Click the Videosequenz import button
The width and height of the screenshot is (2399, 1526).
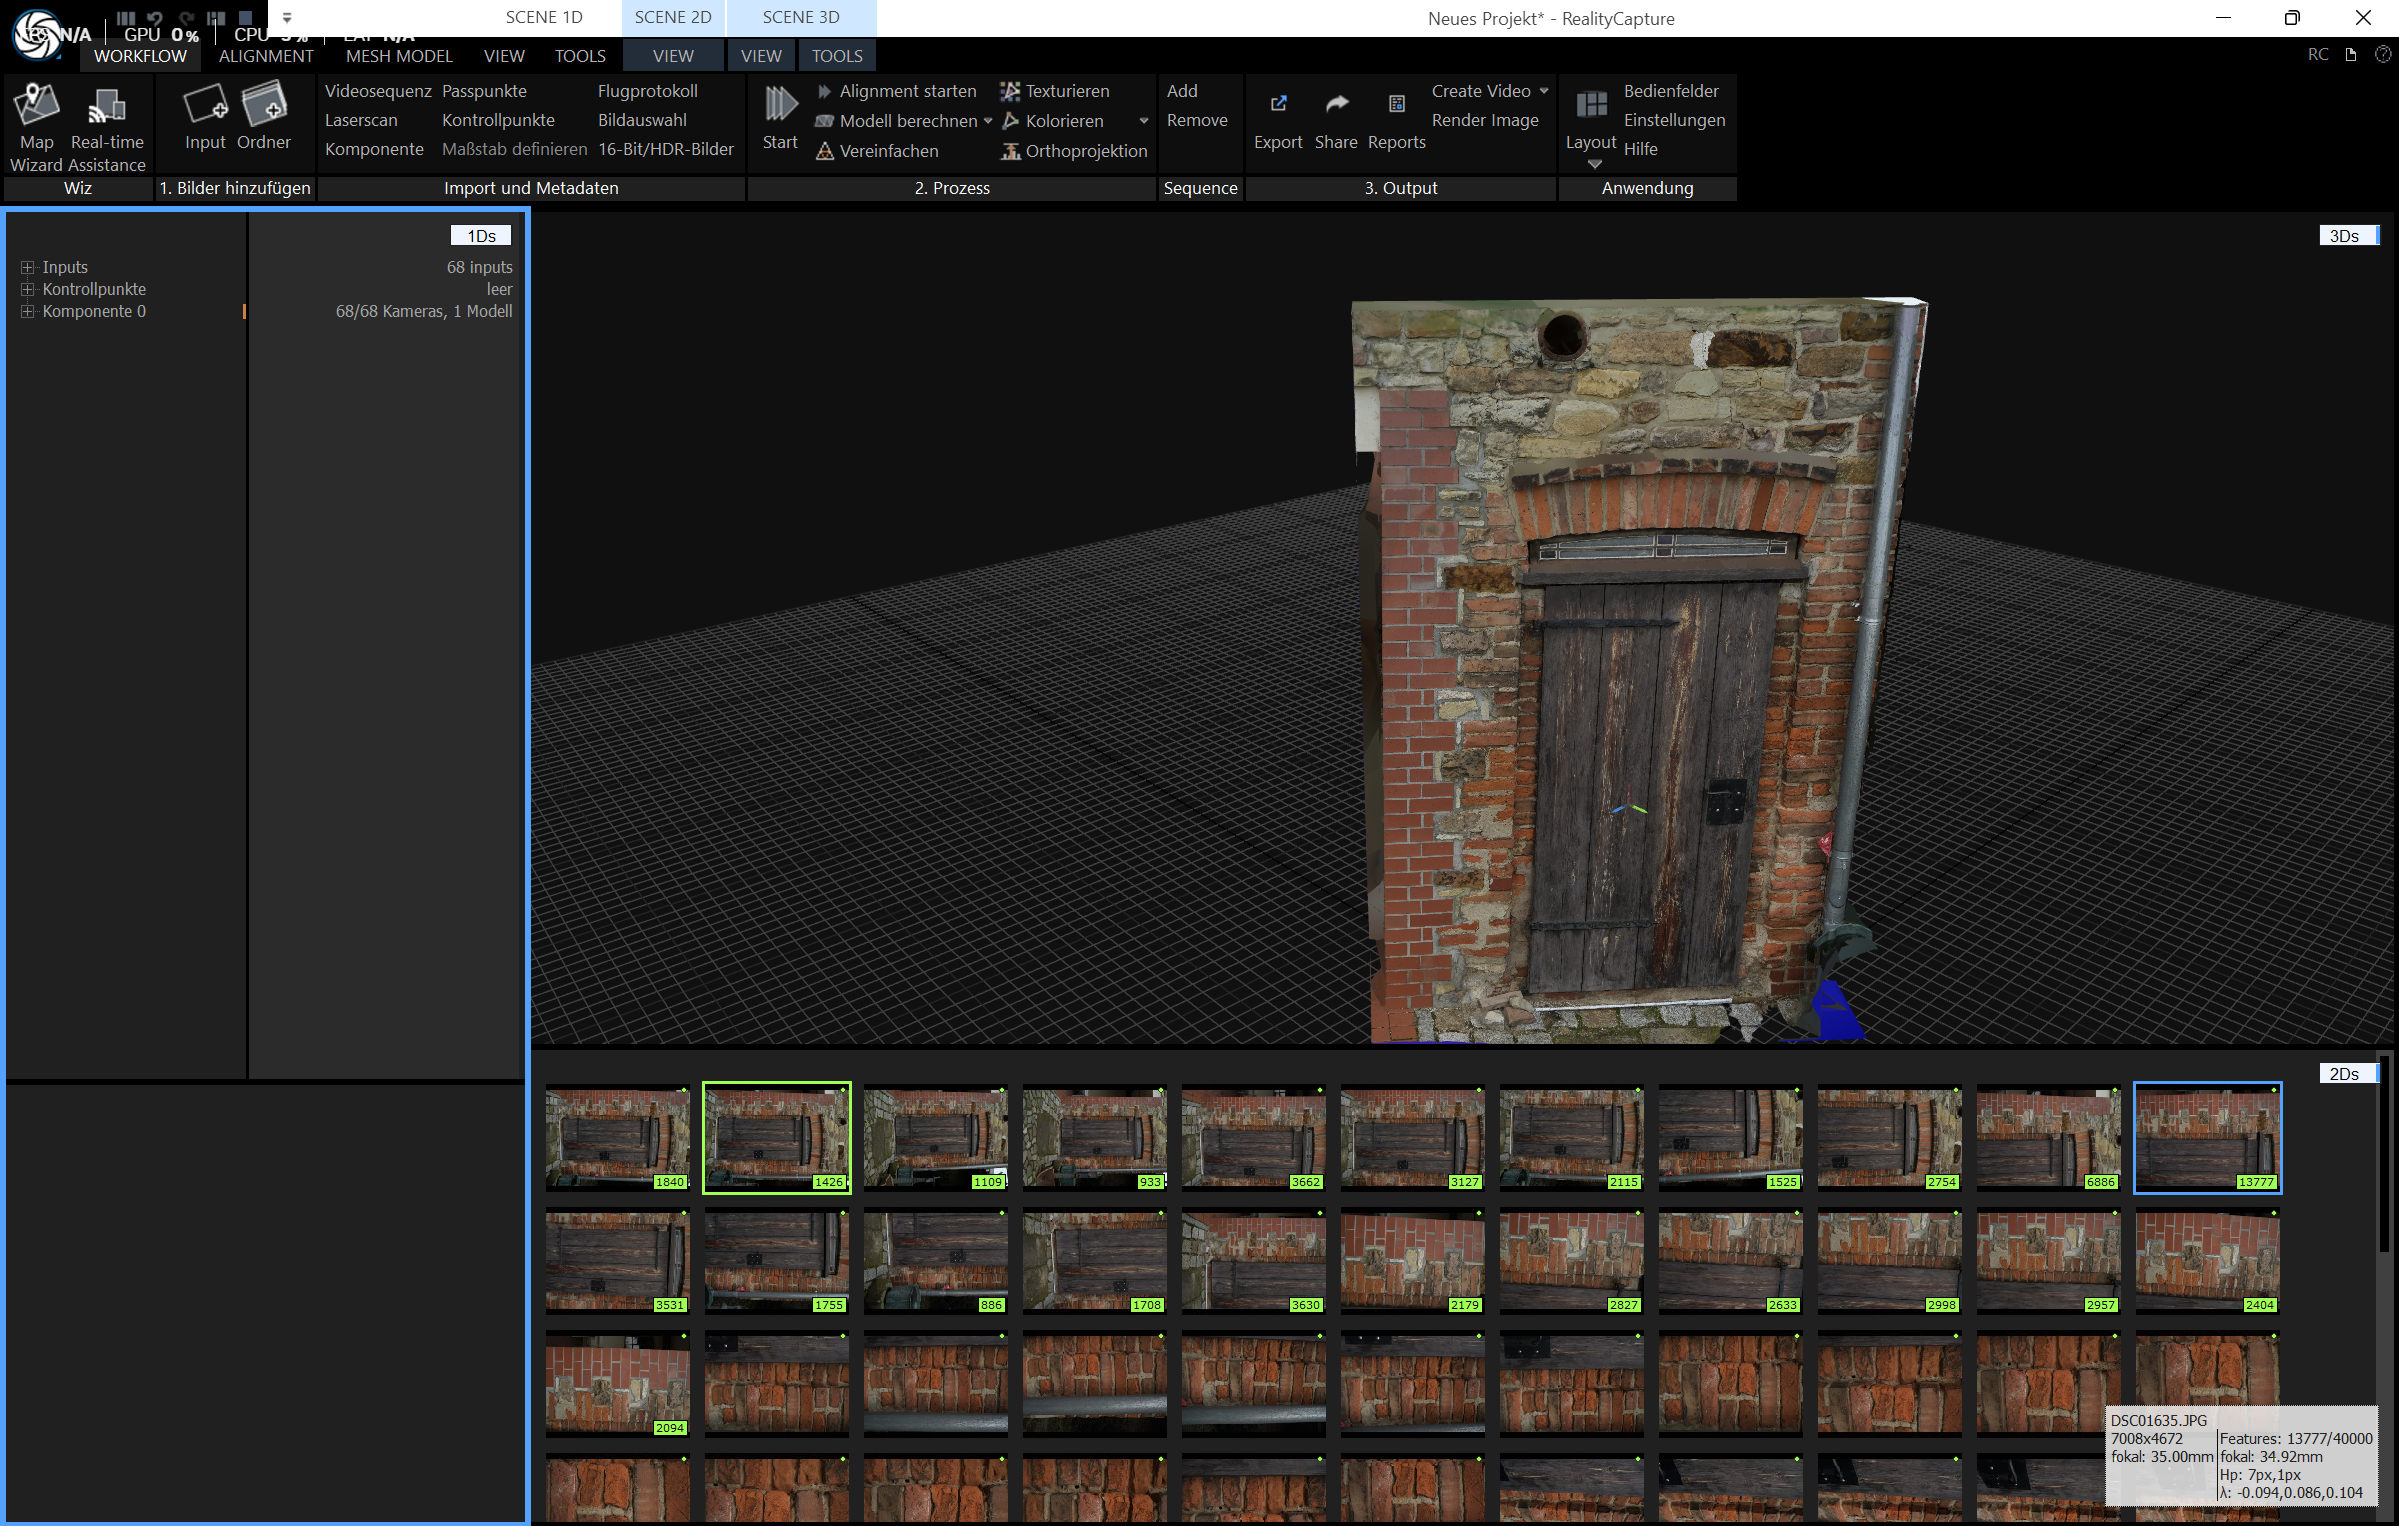(378, 91)
